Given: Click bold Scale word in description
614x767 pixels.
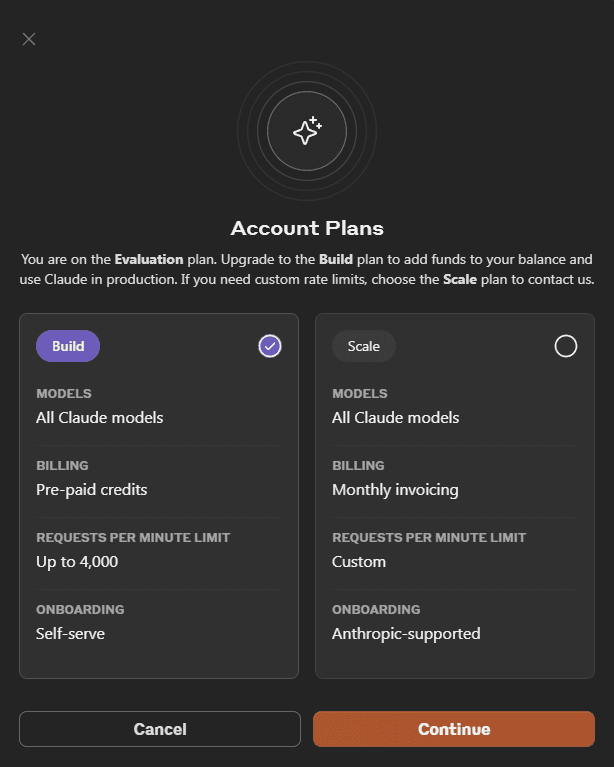Looking at the screenshot, I should pos(460,279).
